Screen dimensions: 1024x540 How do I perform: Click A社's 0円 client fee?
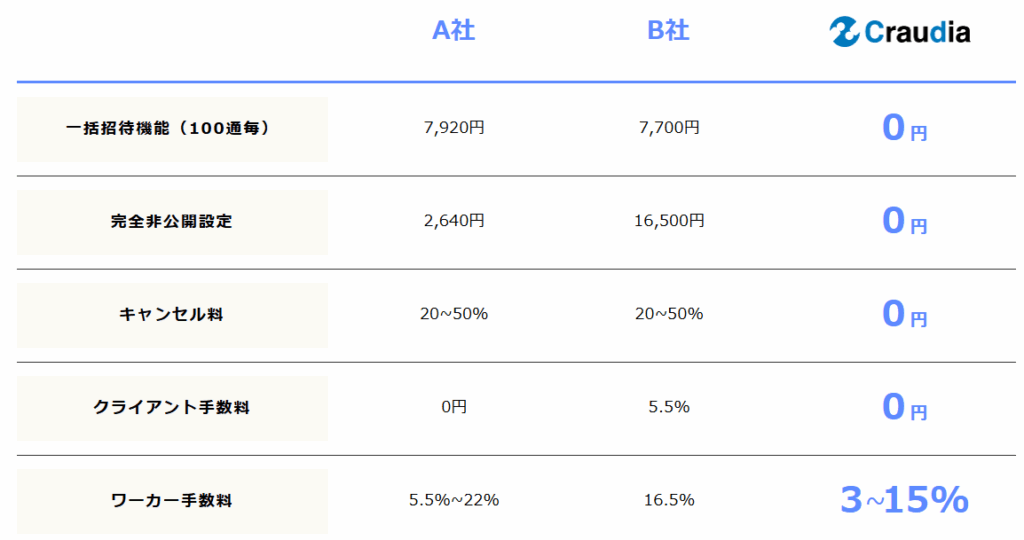454,407
